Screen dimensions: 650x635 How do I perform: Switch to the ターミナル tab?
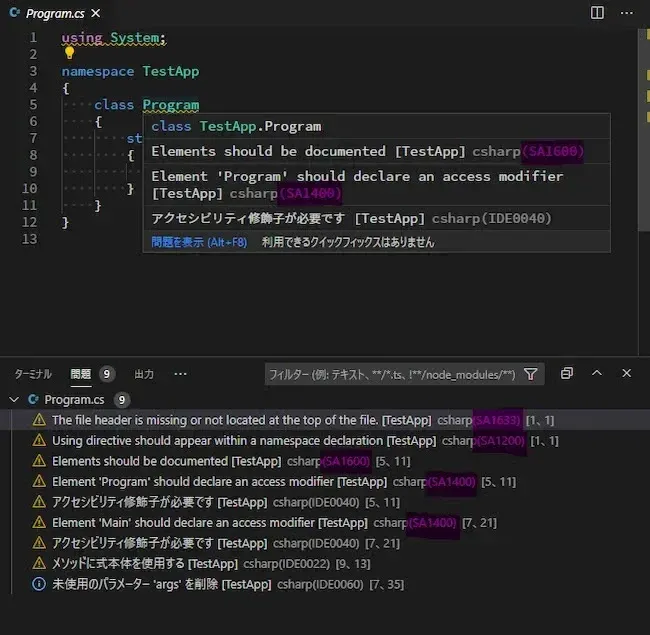tap(33, 374)
